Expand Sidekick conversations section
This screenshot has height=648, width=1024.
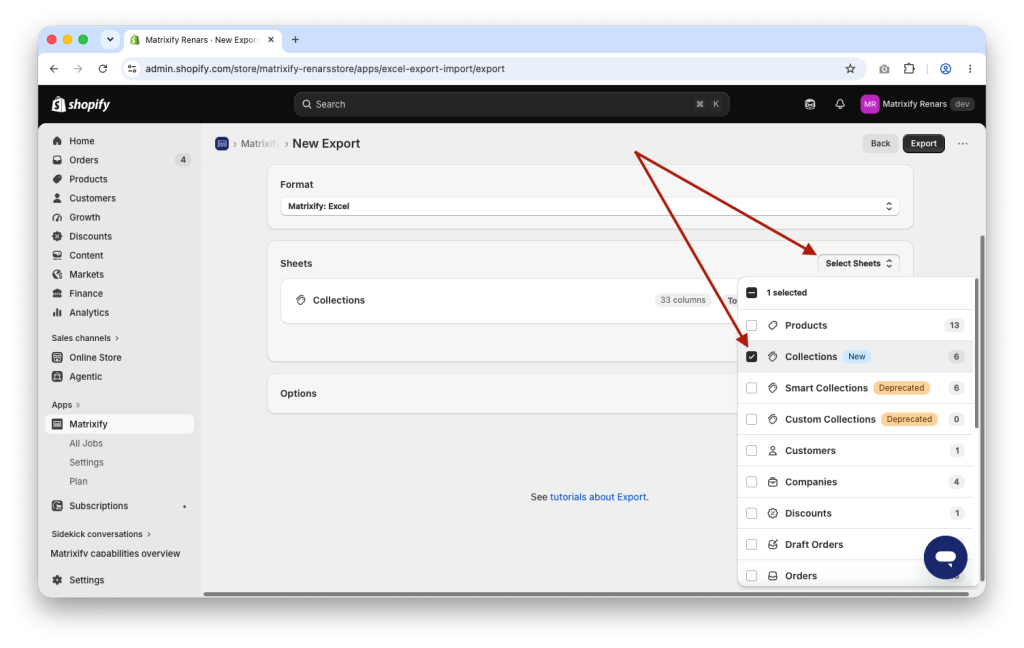101,534
